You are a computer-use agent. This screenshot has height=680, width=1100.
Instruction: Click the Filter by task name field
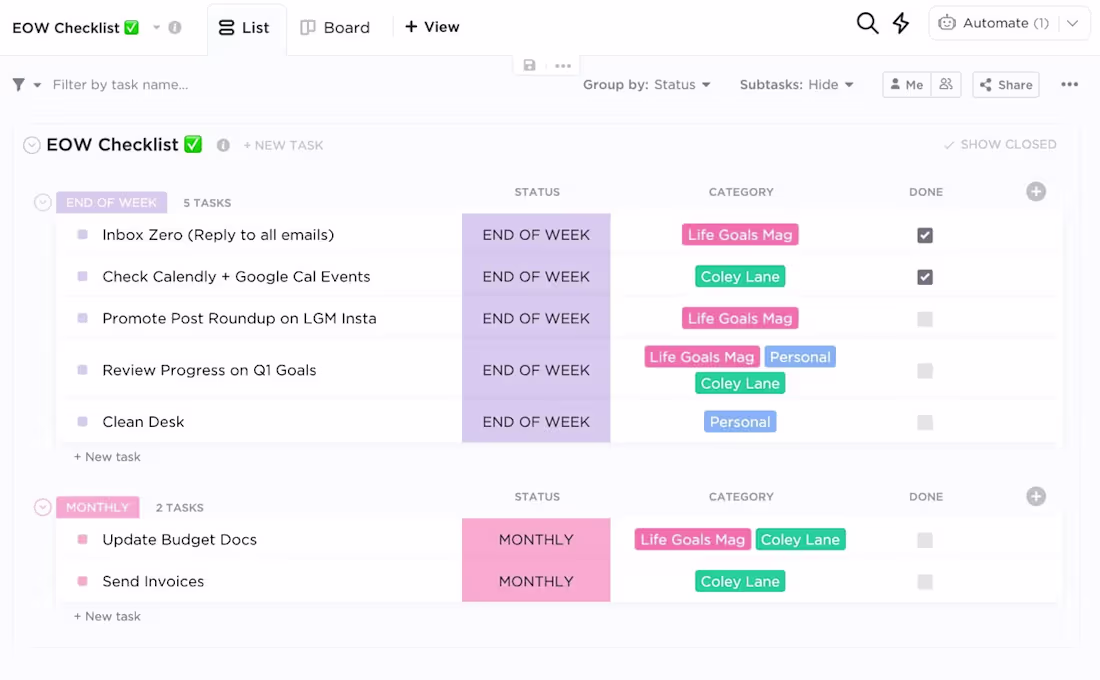click(x=120, y=85)
